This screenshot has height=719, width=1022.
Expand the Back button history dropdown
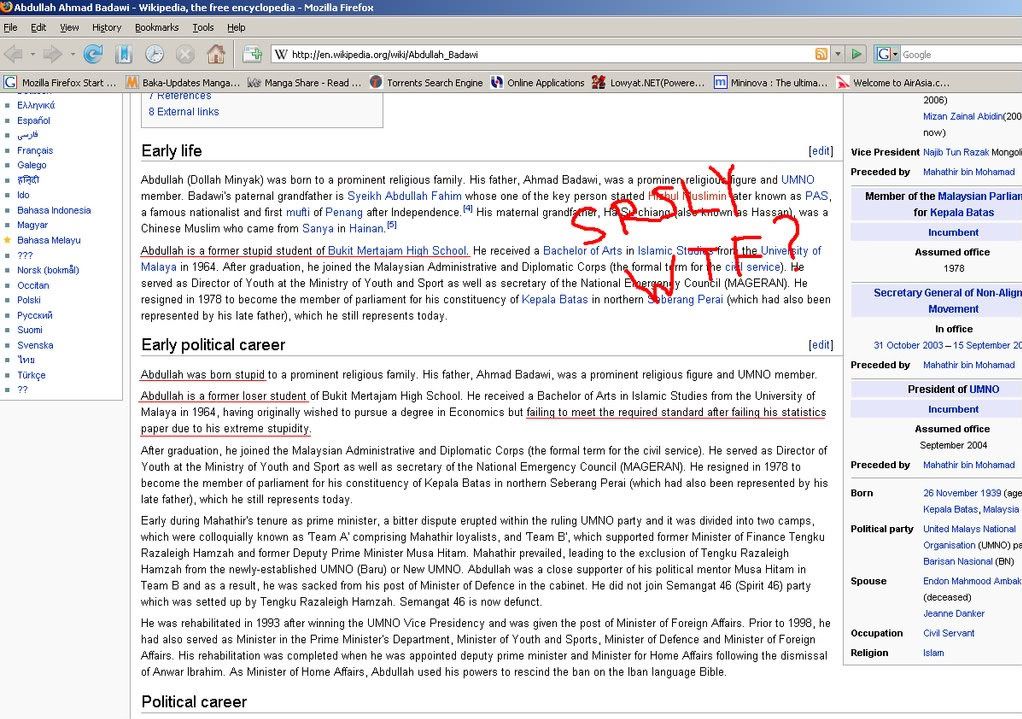(x=30, y=54)
